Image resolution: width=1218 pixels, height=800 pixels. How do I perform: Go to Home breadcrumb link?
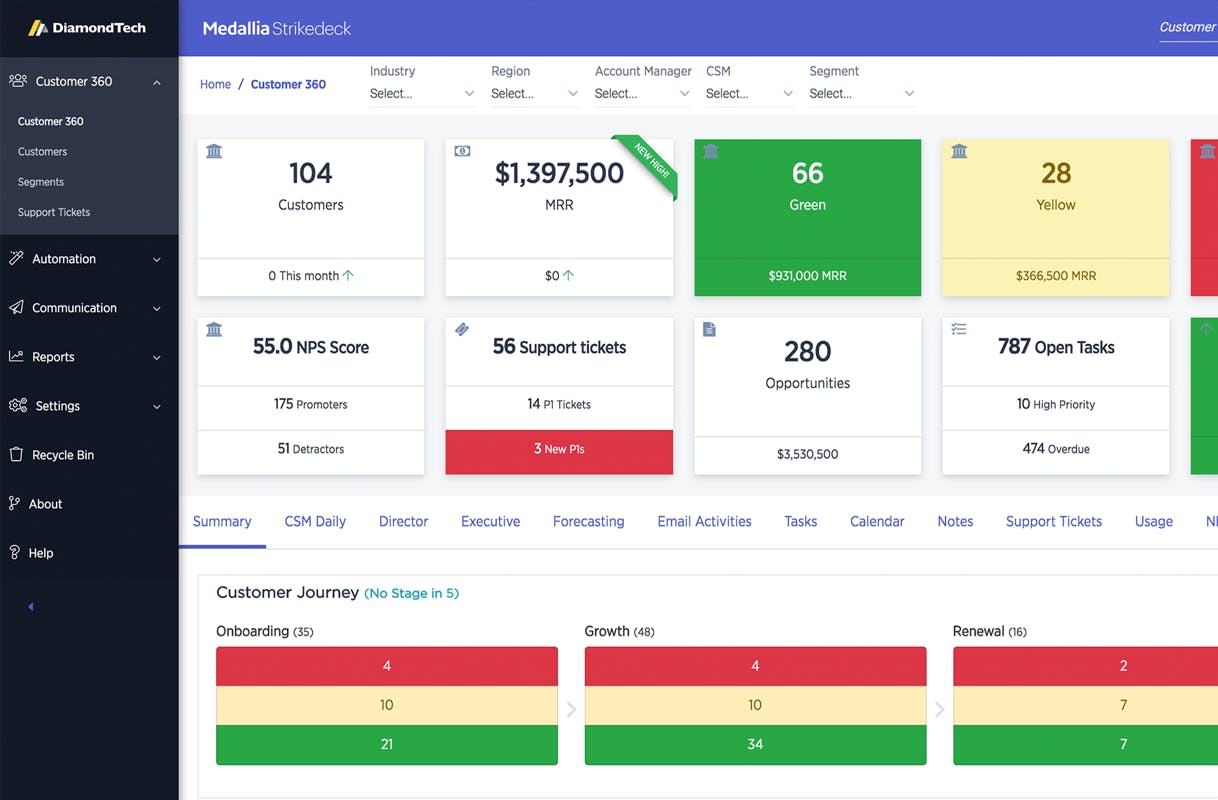pos(215,84)
